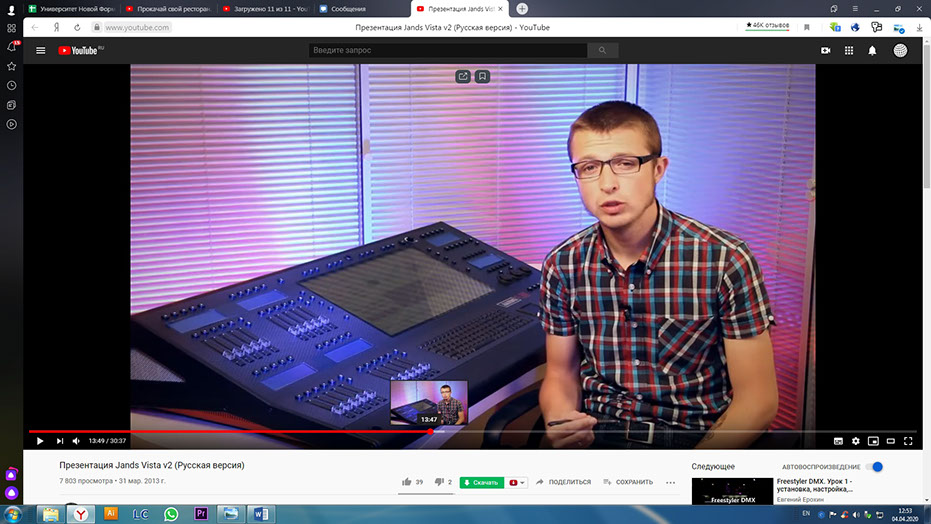Viewport: 931px width, 524px height.
Task: Toggle subtitles in the video player
Action: [838, 441]
